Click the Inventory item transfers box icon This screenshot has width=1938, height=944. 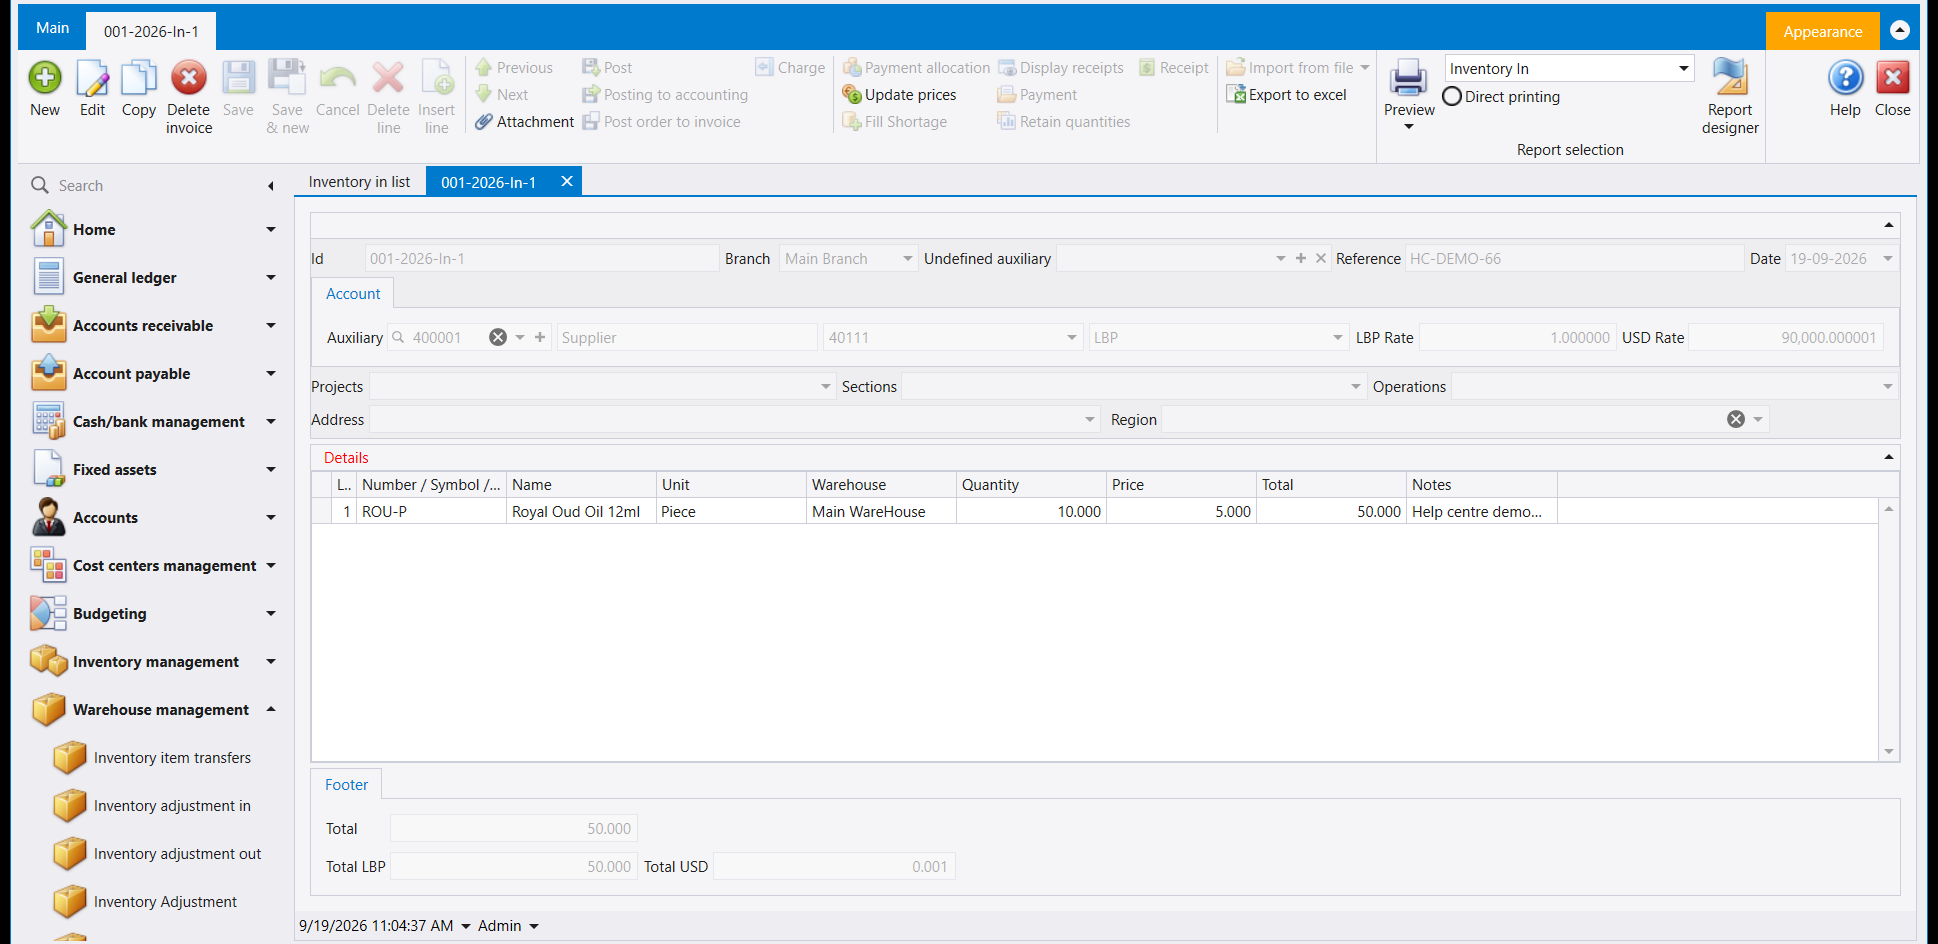click(70, 757)
